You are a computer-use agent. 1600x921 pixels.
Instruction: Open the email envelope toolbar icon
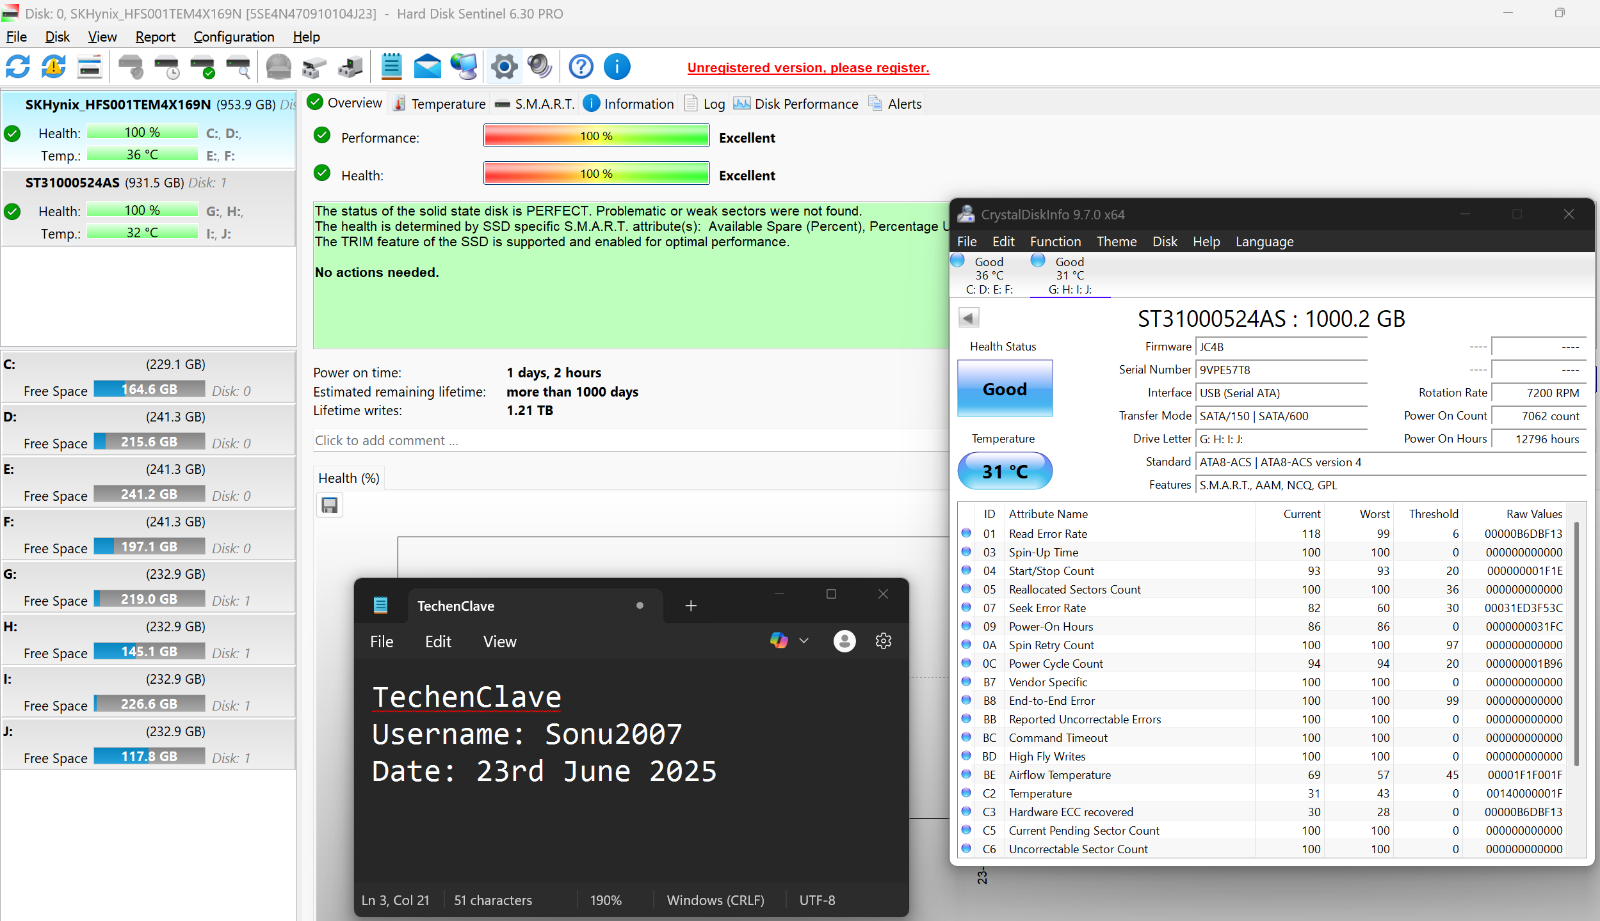[427, 67]
